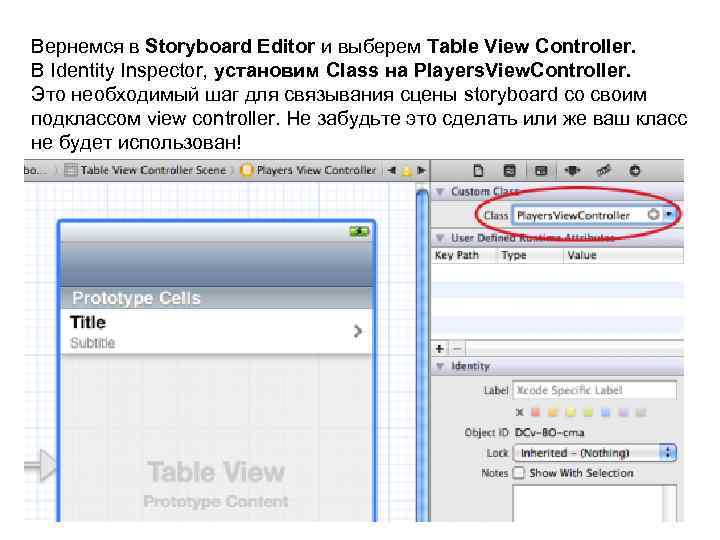The width and height of the screenshot is (720, 540).
Task: Select Table View Controller Scene breadcrumb
Action: coord(146,170)
